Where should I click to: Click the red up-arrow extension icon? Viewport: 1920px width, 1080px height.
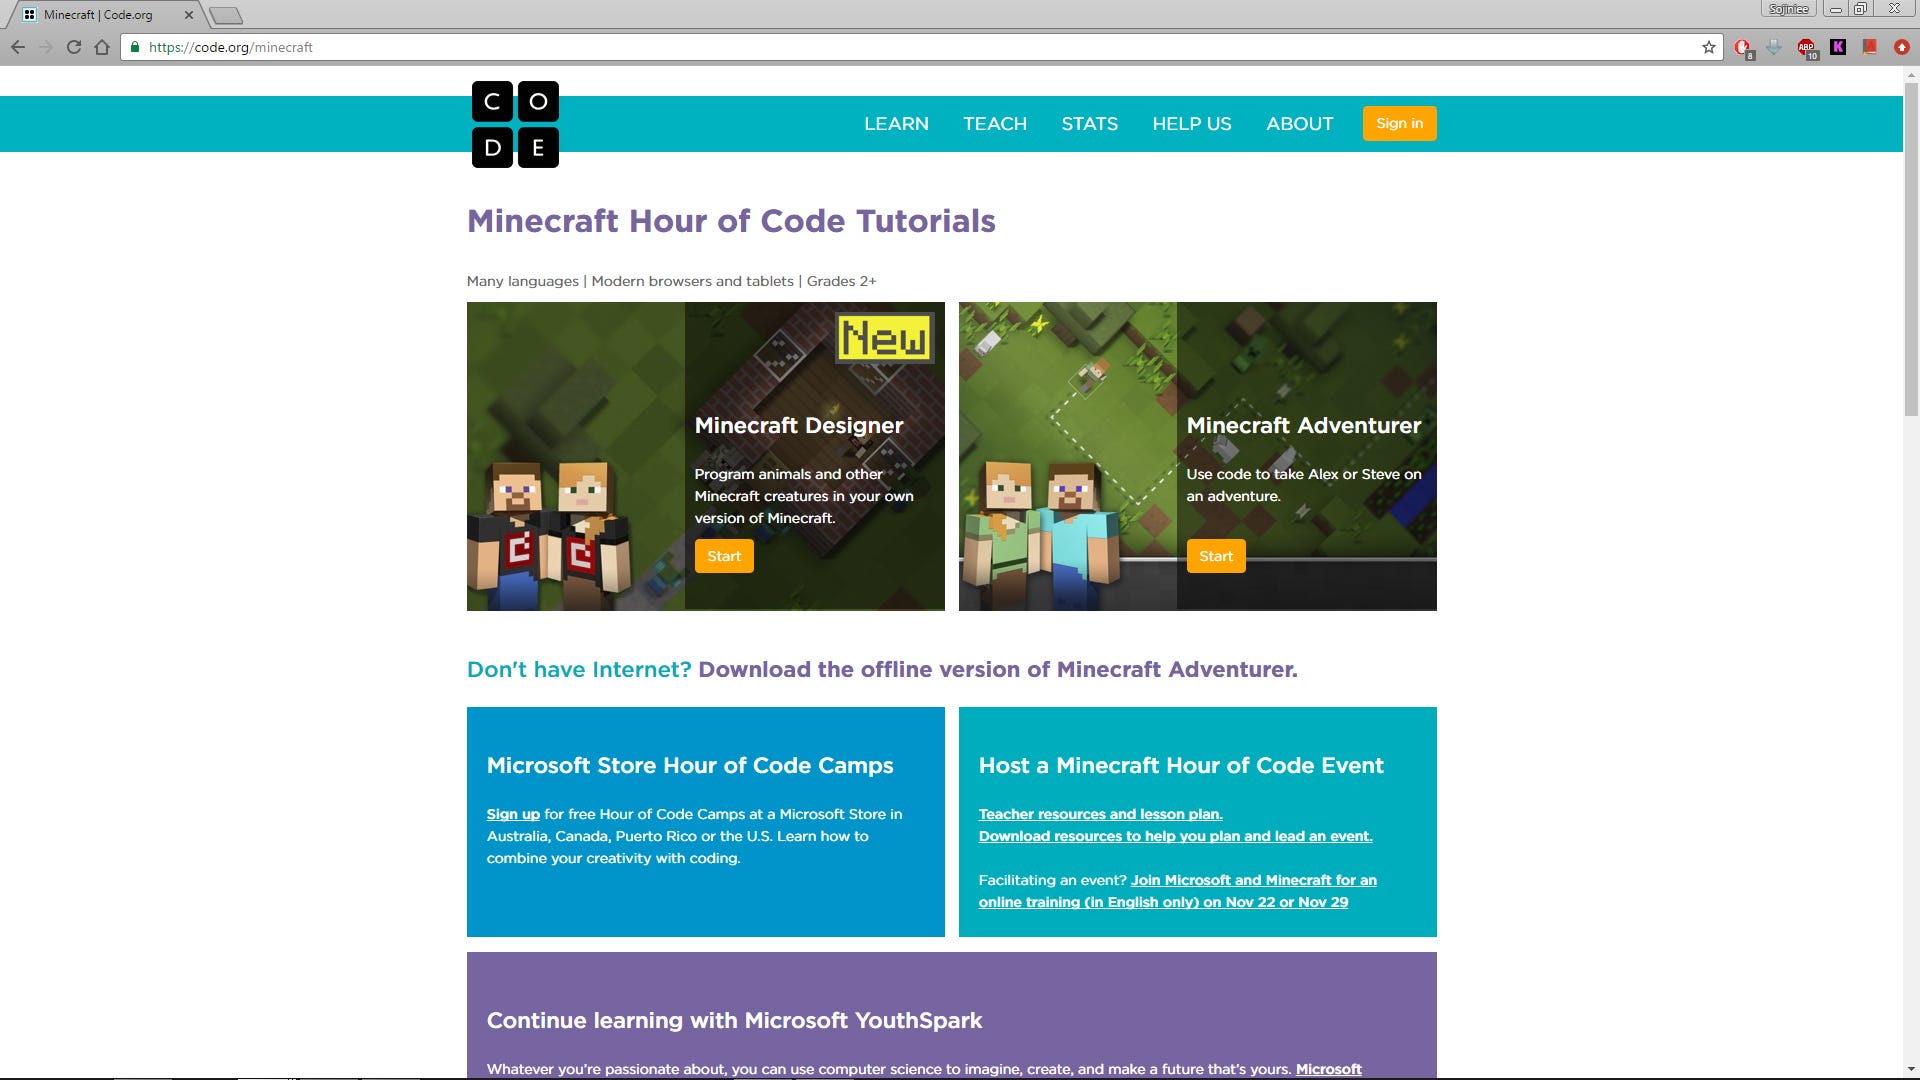pyautogui.click(x=1902, y=47)
